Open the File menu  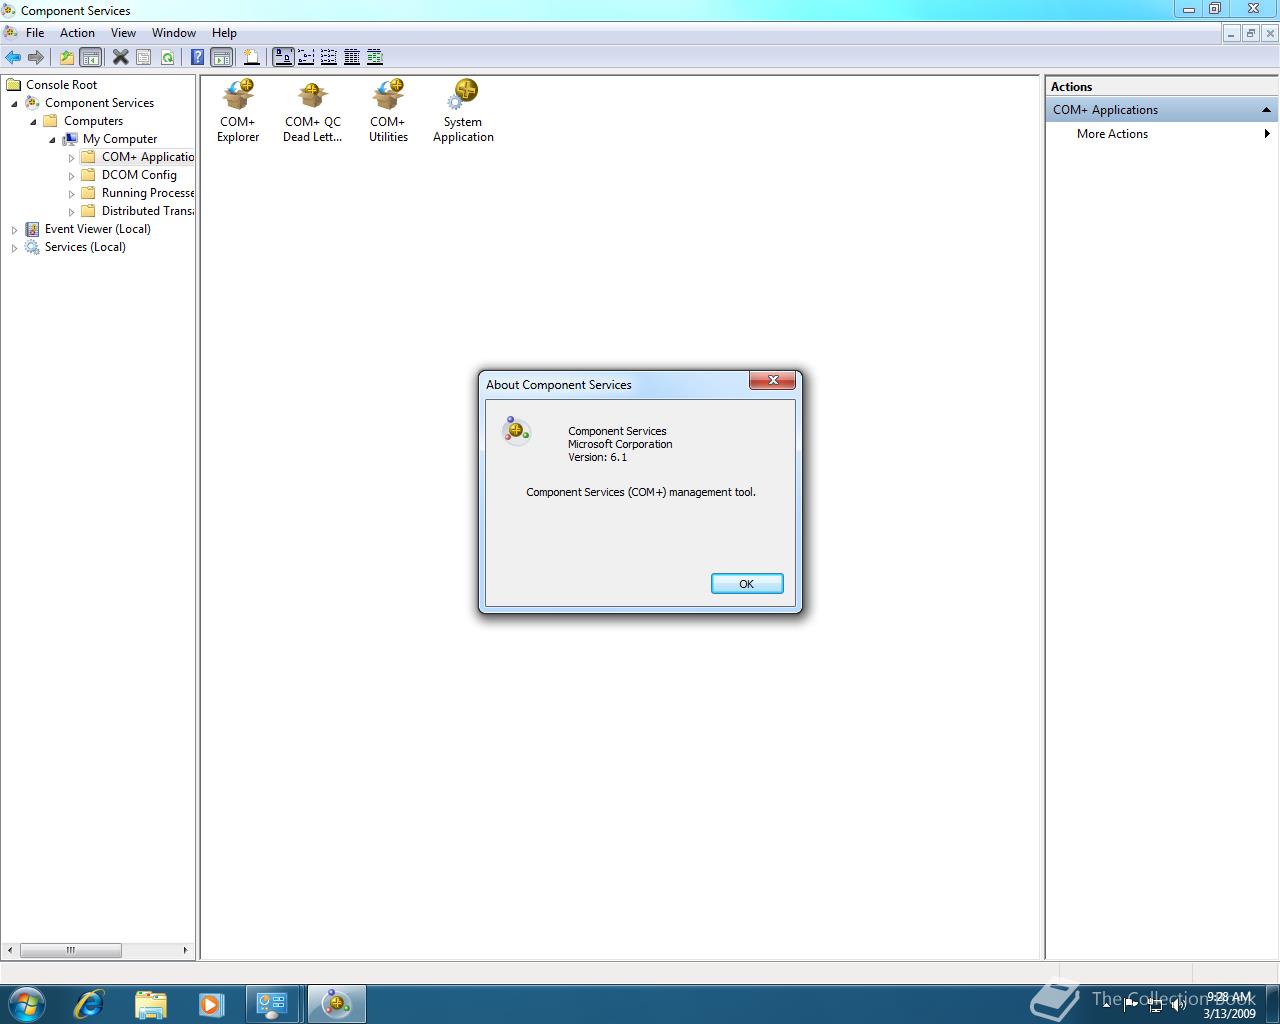(x=35, y=33)
